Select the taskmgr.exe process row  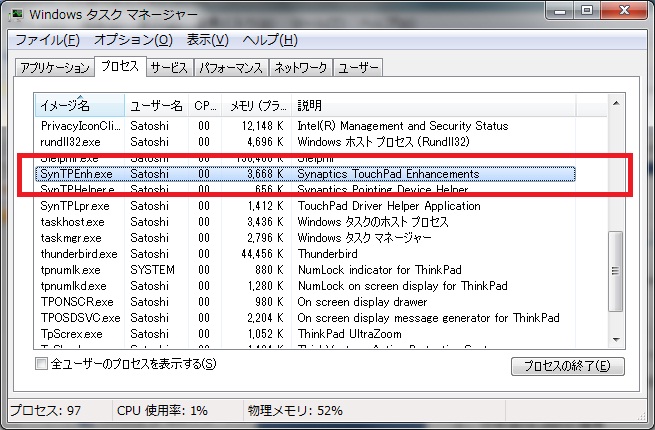(x=305, y=238)
